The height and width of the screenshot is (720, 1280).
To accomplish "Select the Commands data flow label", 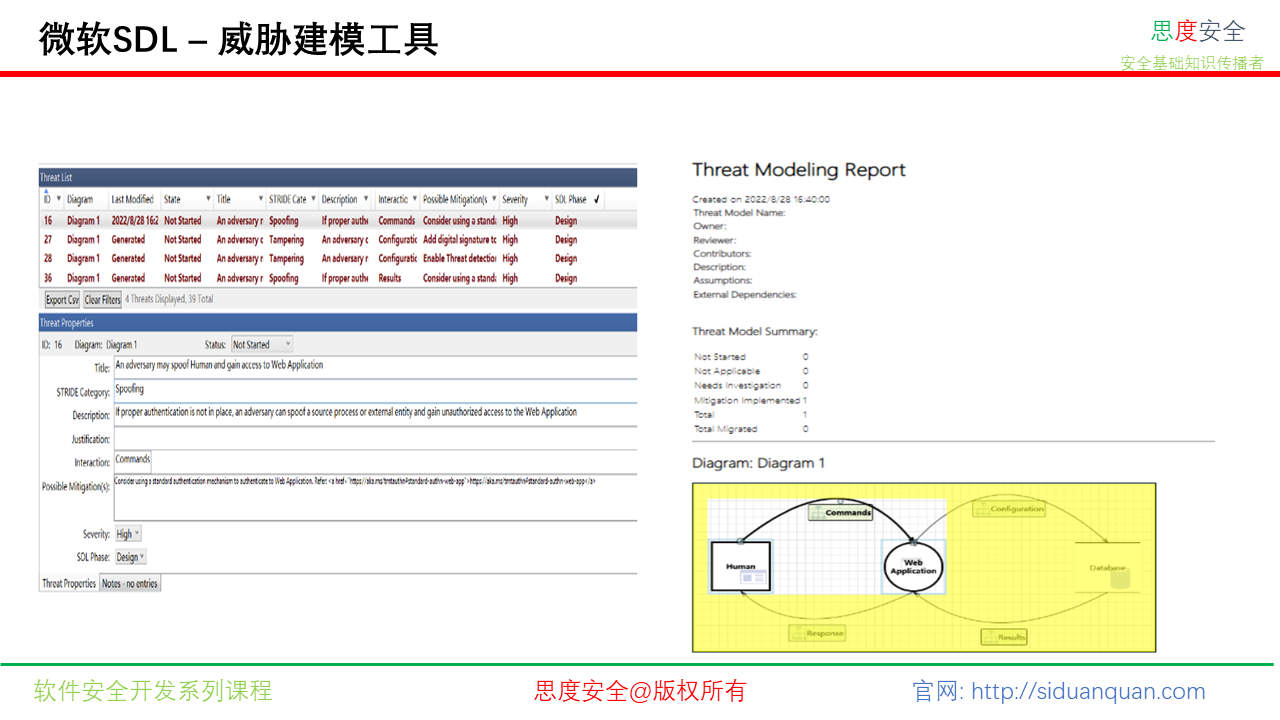I will pos(847,513).
